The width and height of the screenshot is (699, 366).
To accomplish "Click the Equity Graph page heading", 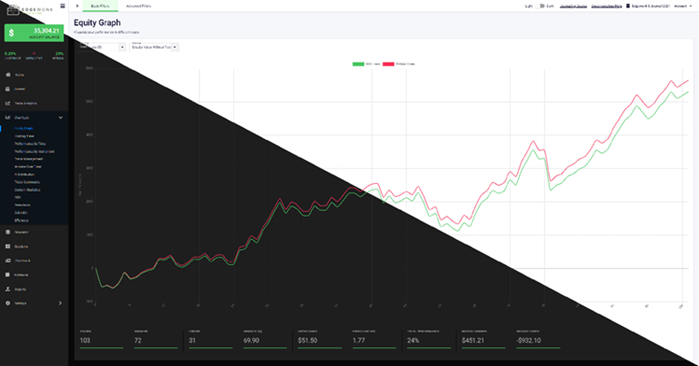I will (97, 23).
